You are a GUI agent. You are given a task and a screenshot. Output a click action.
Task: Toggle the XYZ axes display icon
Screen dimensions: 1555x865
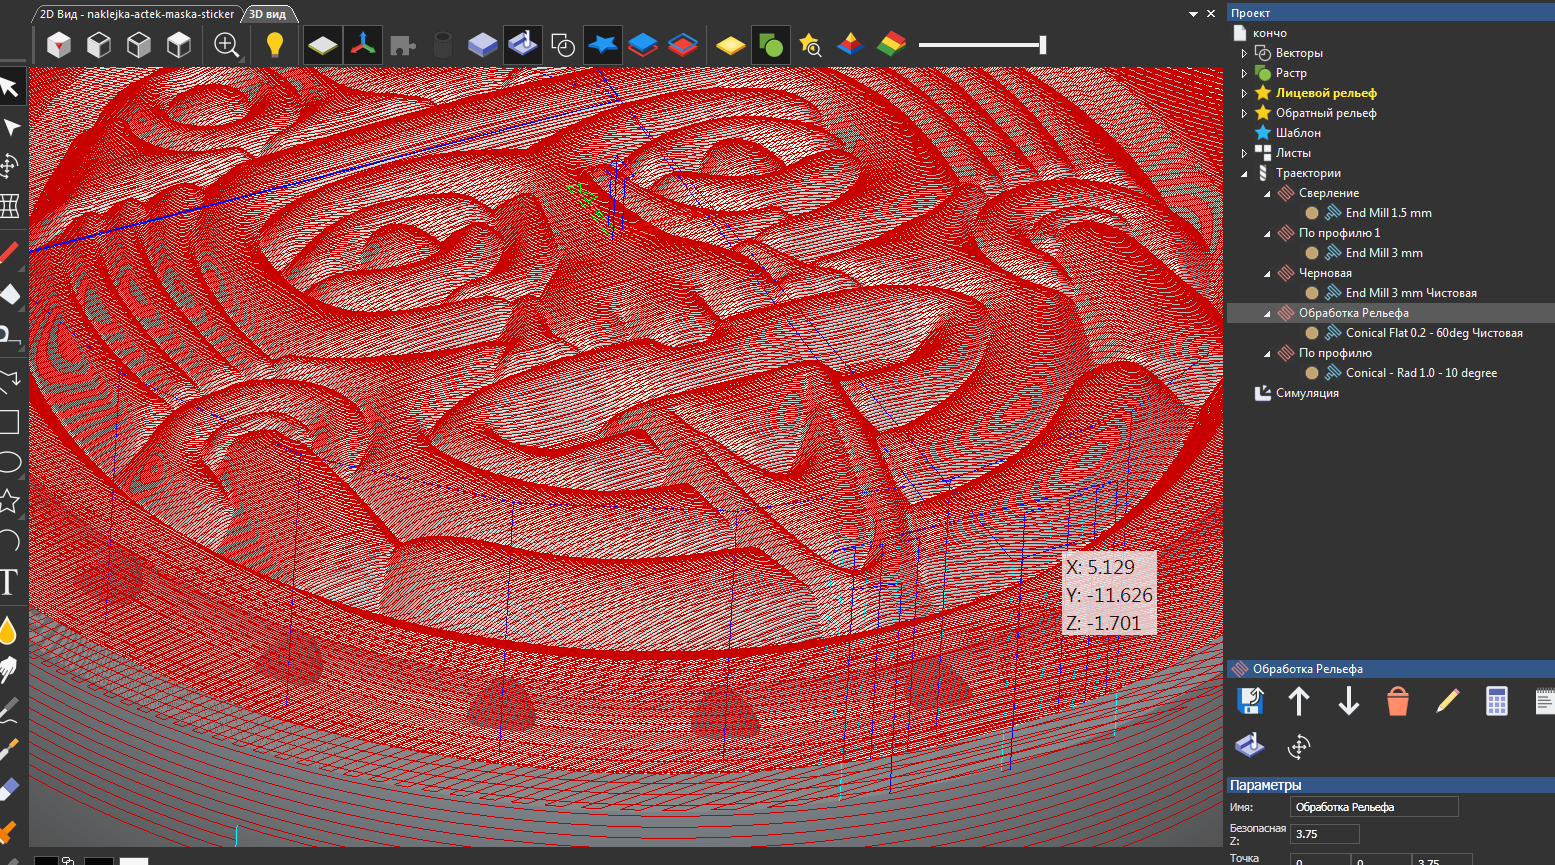(x=363, y=45)
